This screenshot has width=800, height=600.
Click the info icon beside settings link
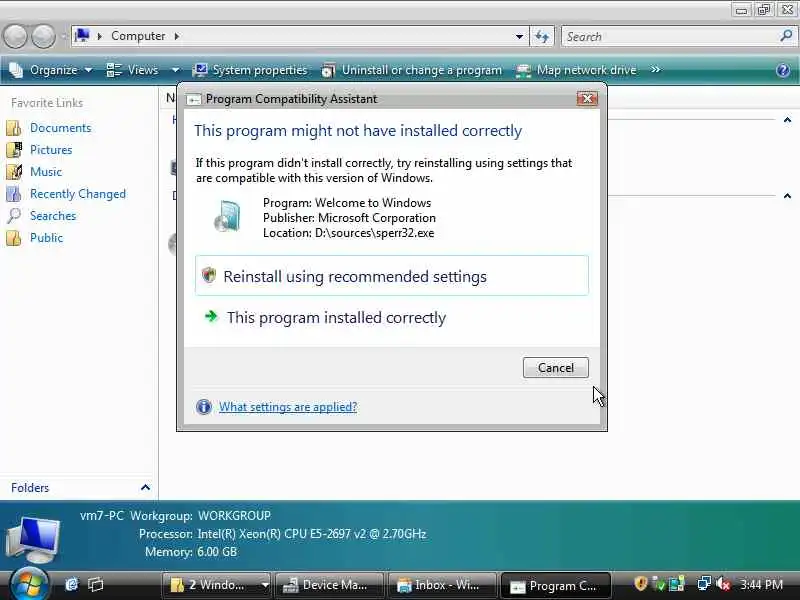(x=204, y=407)
